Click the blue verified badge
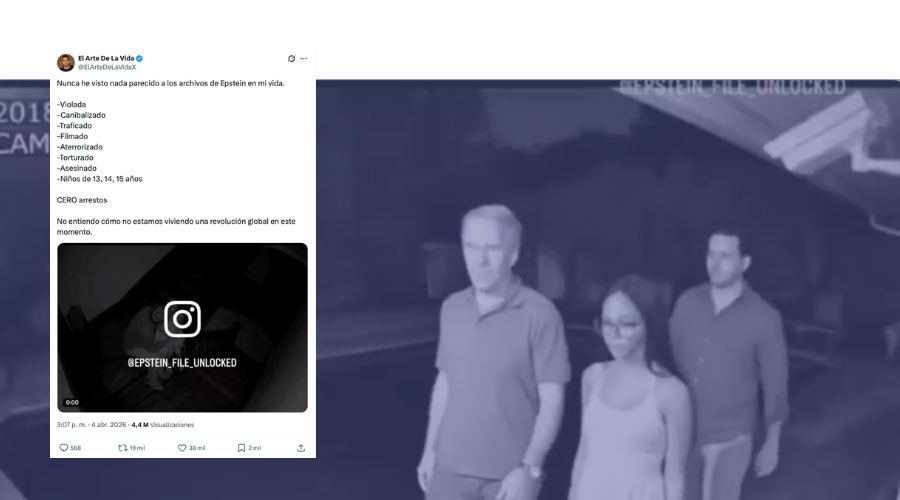Viewport: 900px width, 500px height. pos(139,58)
